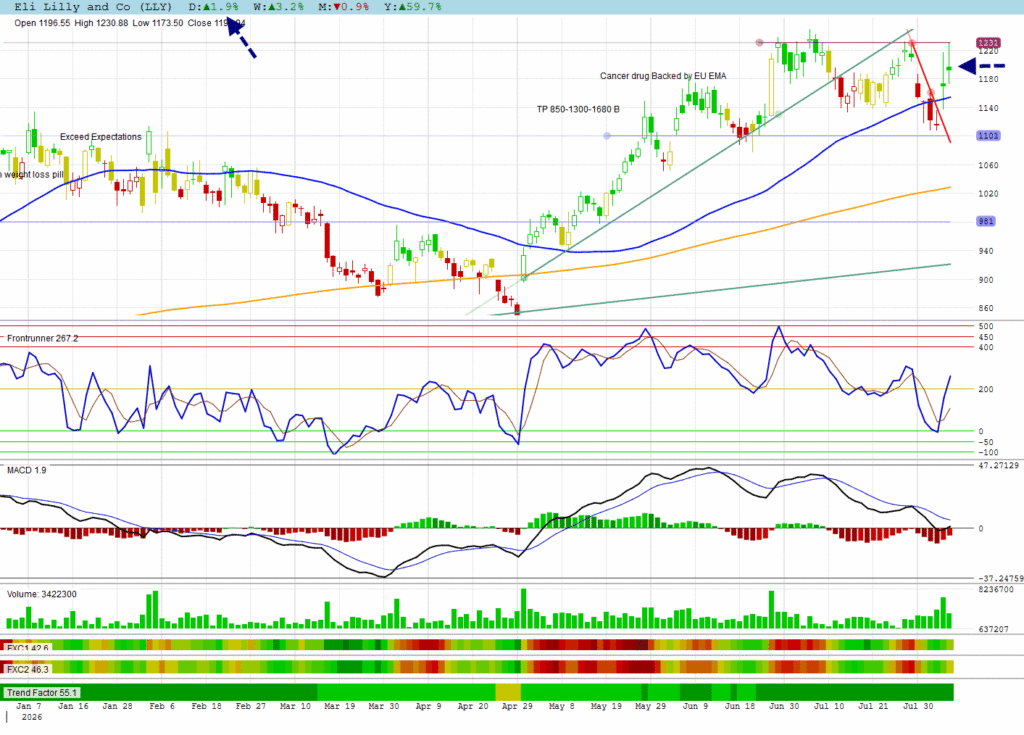Screen dimensions: 1024x735
Task: Click the Frontrunner 450 axis label
Action: 985,337
